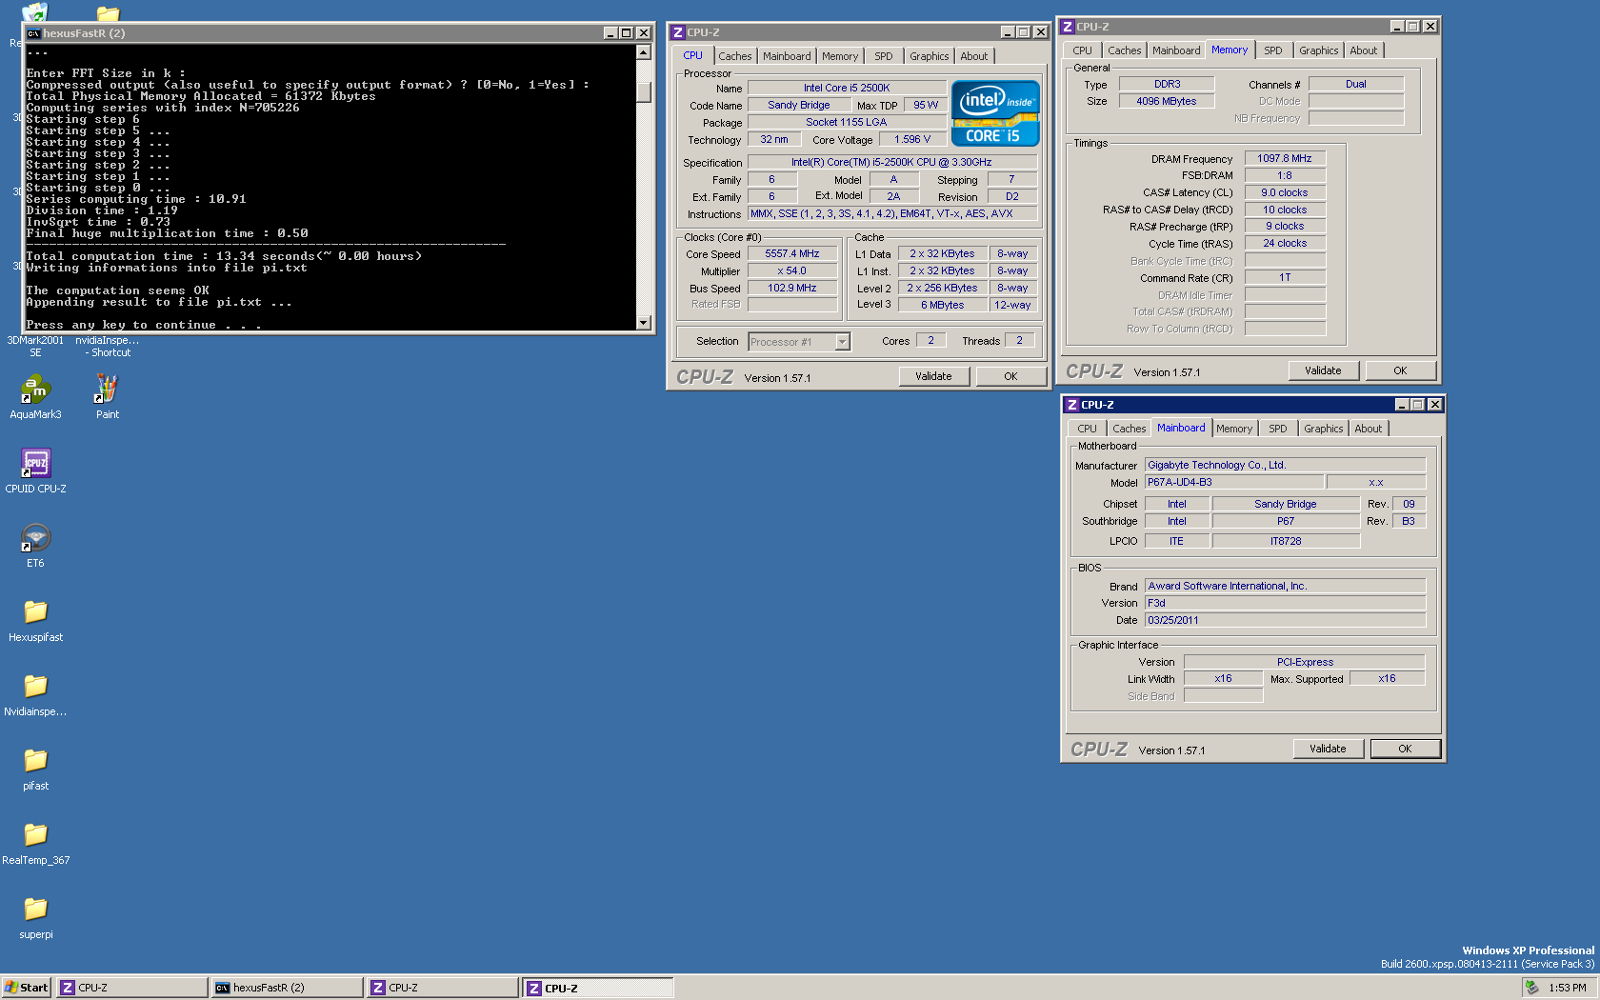Click Validate in CPU-Z CPU window
This screenshot has height=1000, width=1600.
933,376
